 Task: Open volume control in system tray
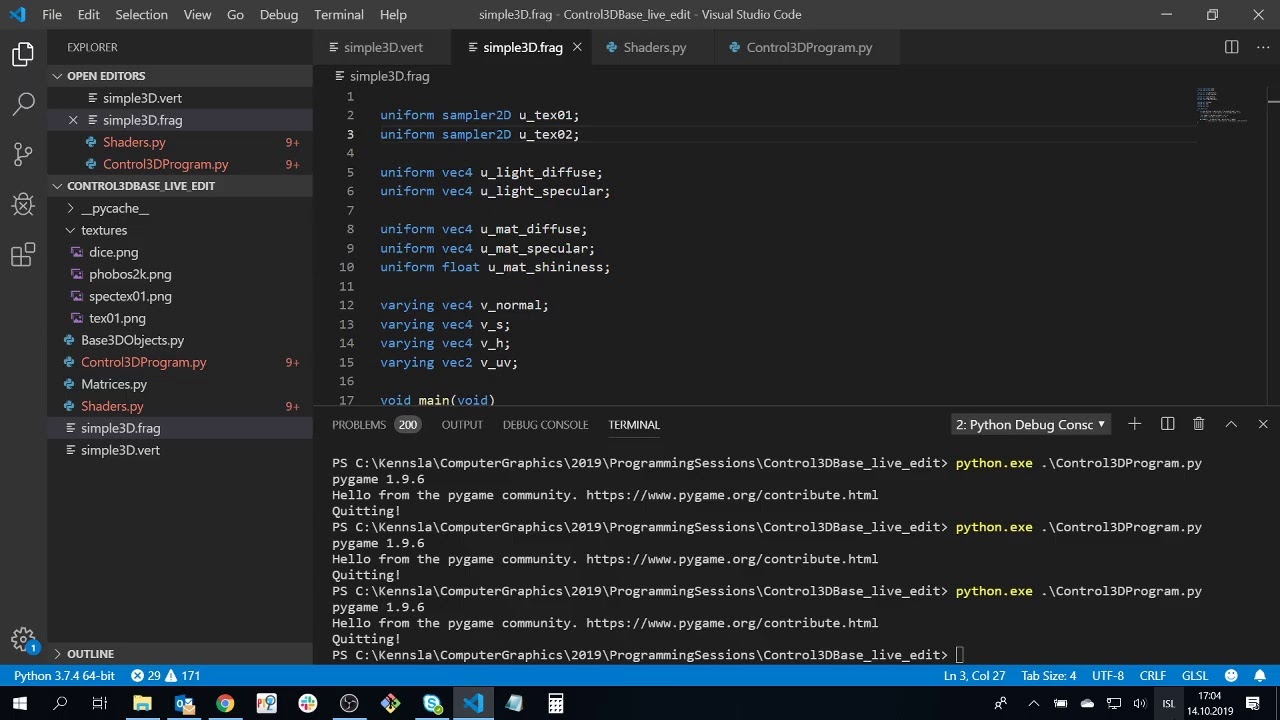[x=1139, y=704]
